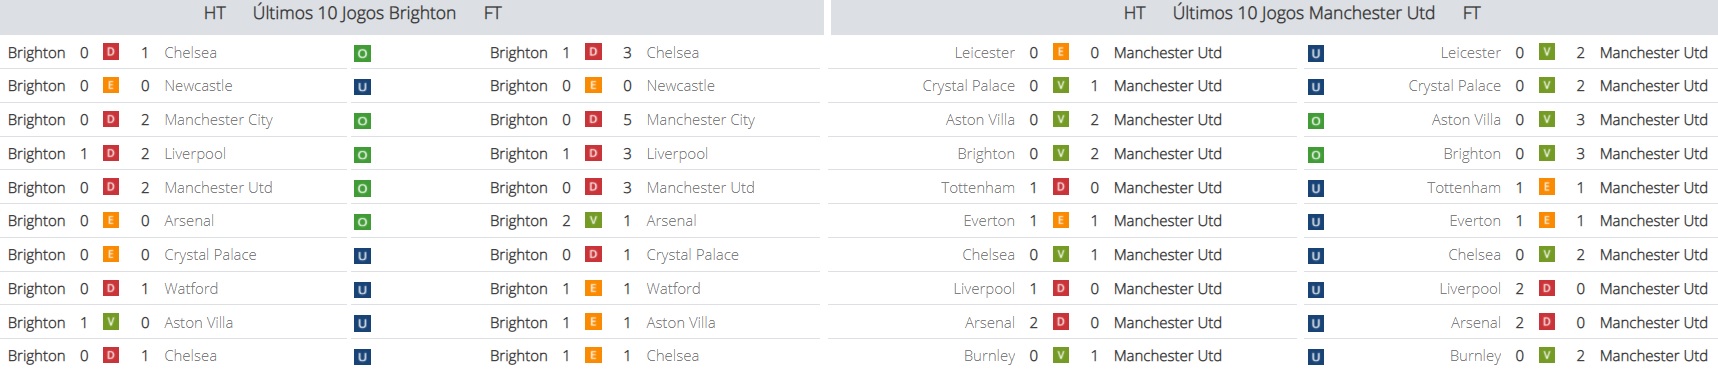The image size is (1718, 370).
Task: Click red D badge in Tottenham–Manchester Utd HT row
Action: pos(1061,187)
